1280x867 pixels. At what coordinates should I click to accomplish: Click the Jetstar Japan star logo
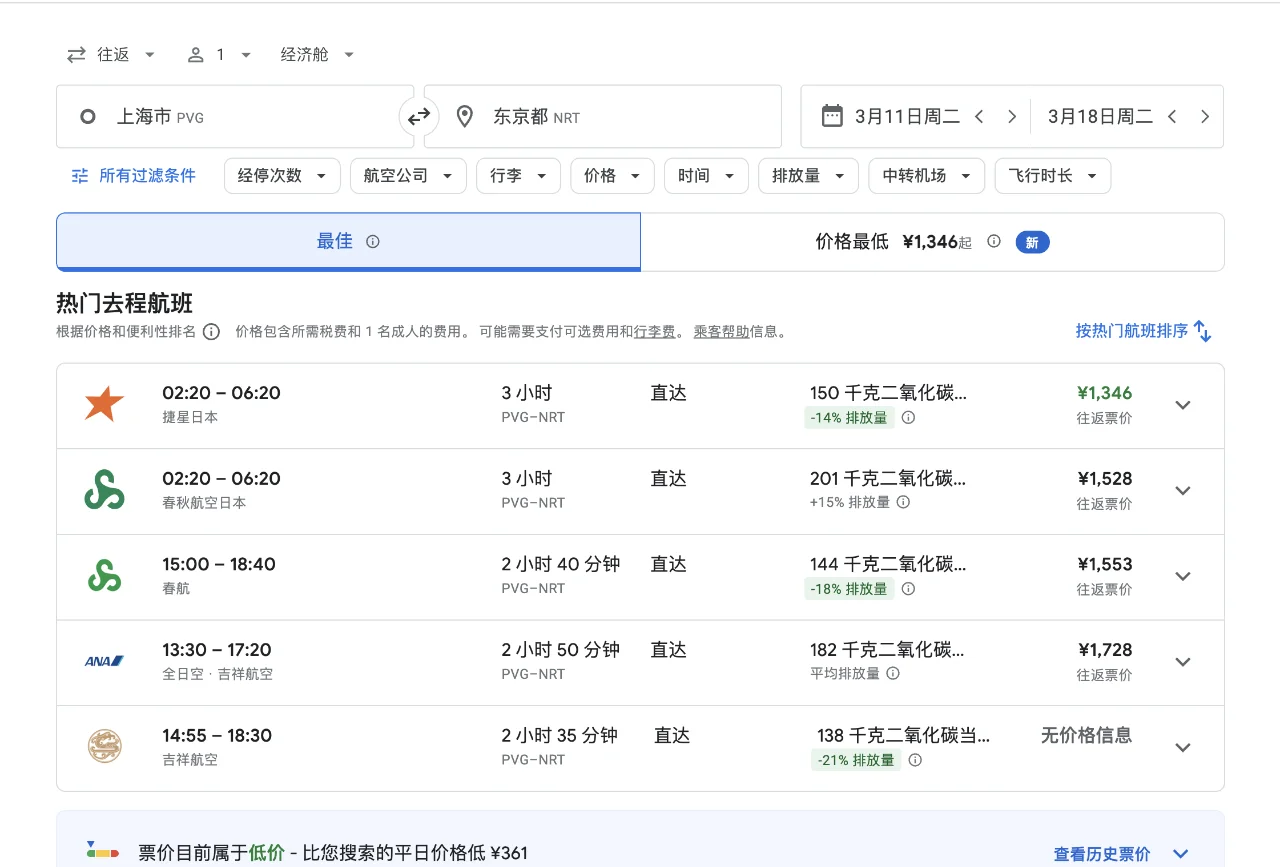[104, 405]
